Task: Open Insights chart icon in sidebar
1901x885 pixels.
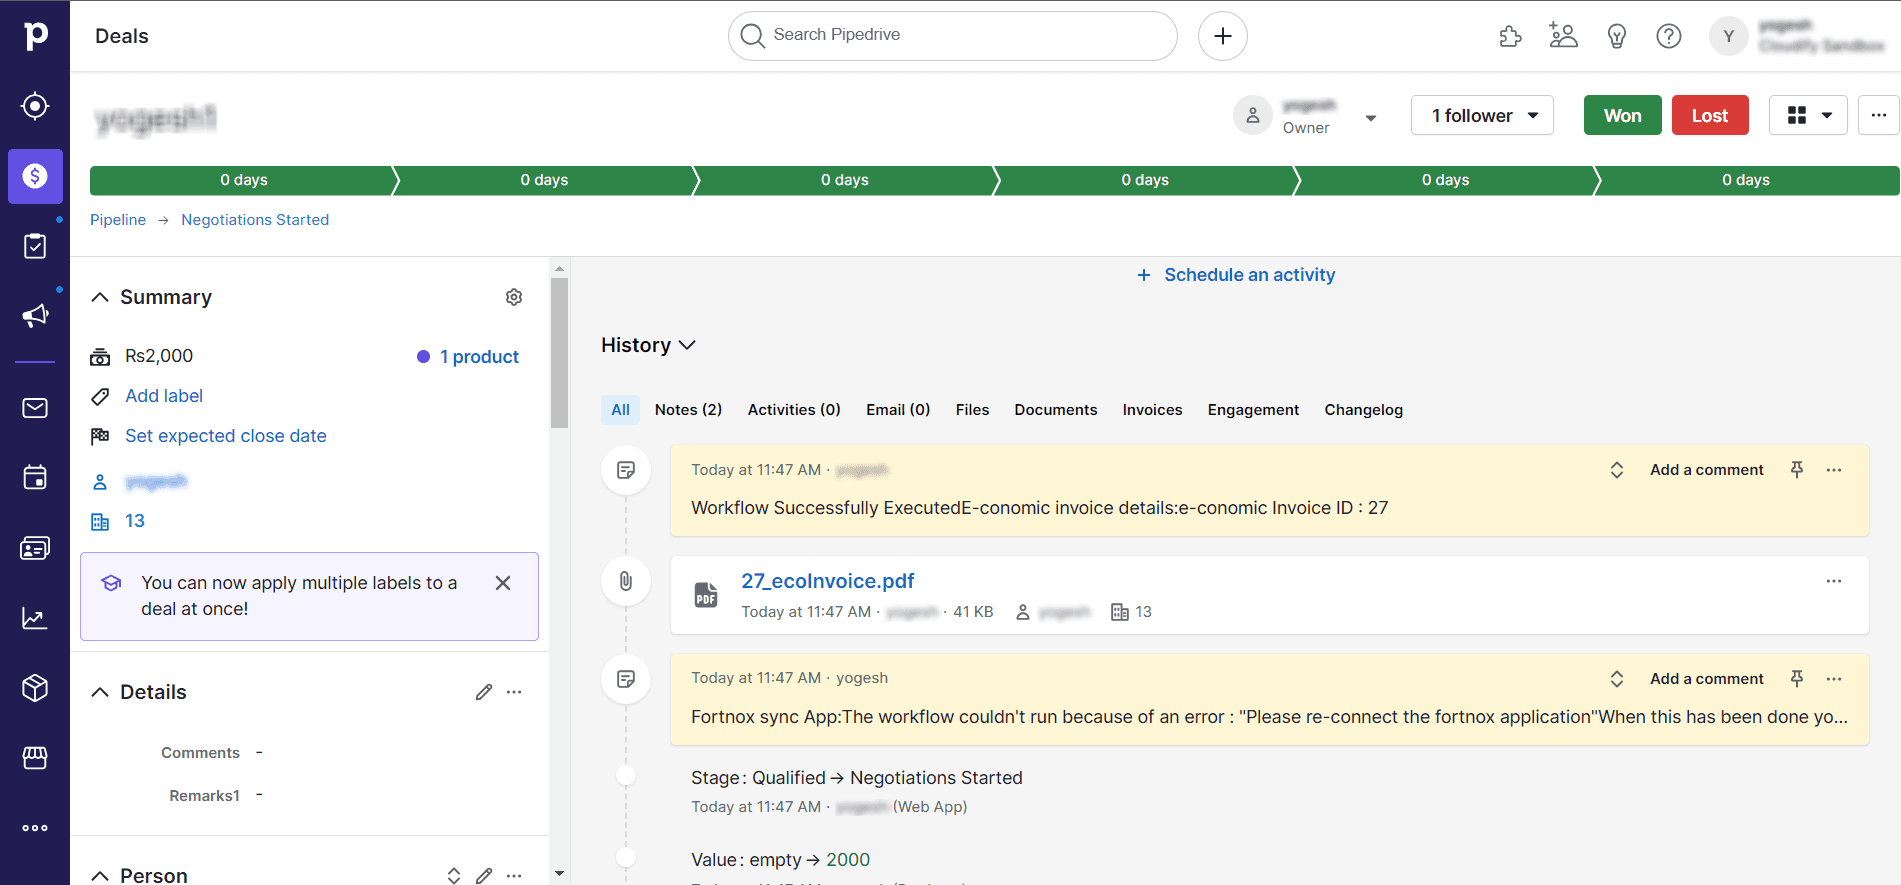Action: [x=35, y=618]
